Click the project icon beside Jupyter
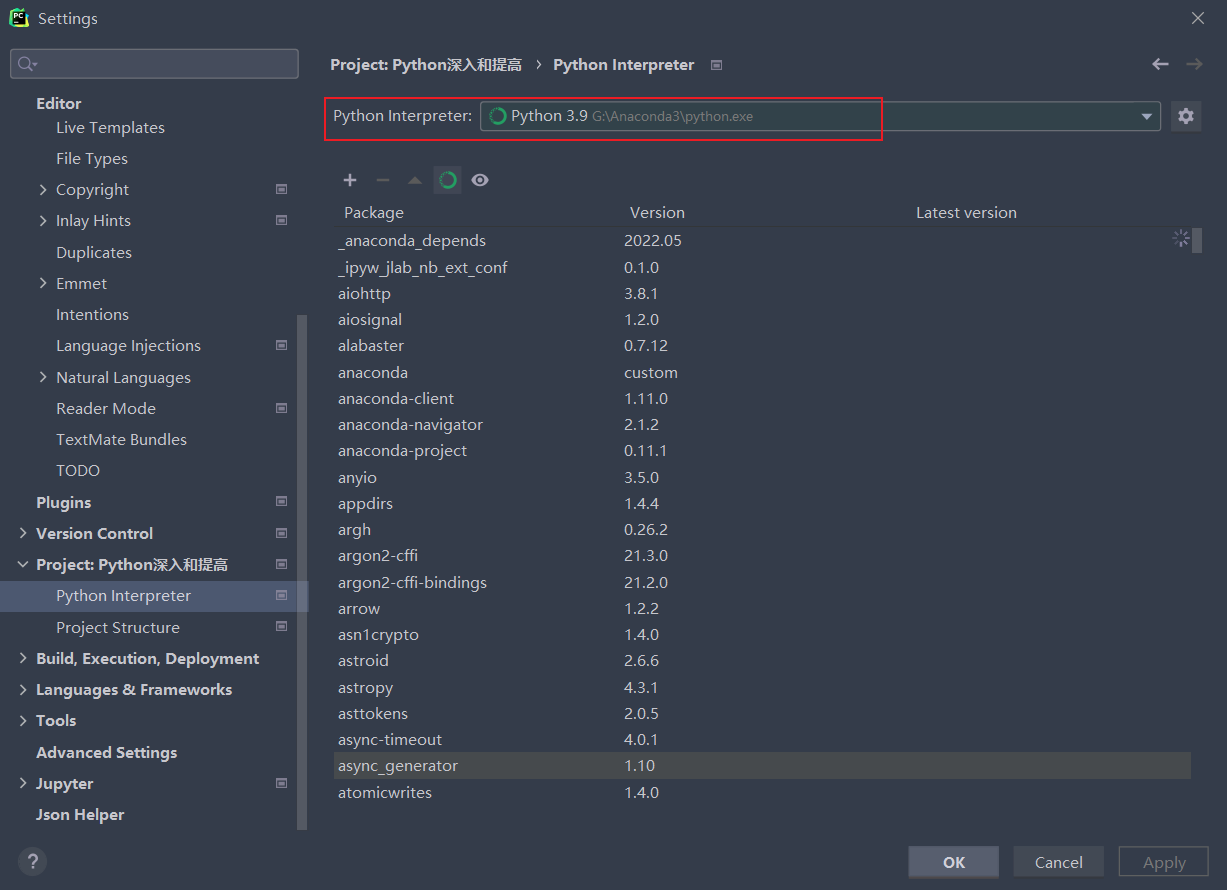Image resolution: width=1227 pixels, height=890 pixels. 281,783
